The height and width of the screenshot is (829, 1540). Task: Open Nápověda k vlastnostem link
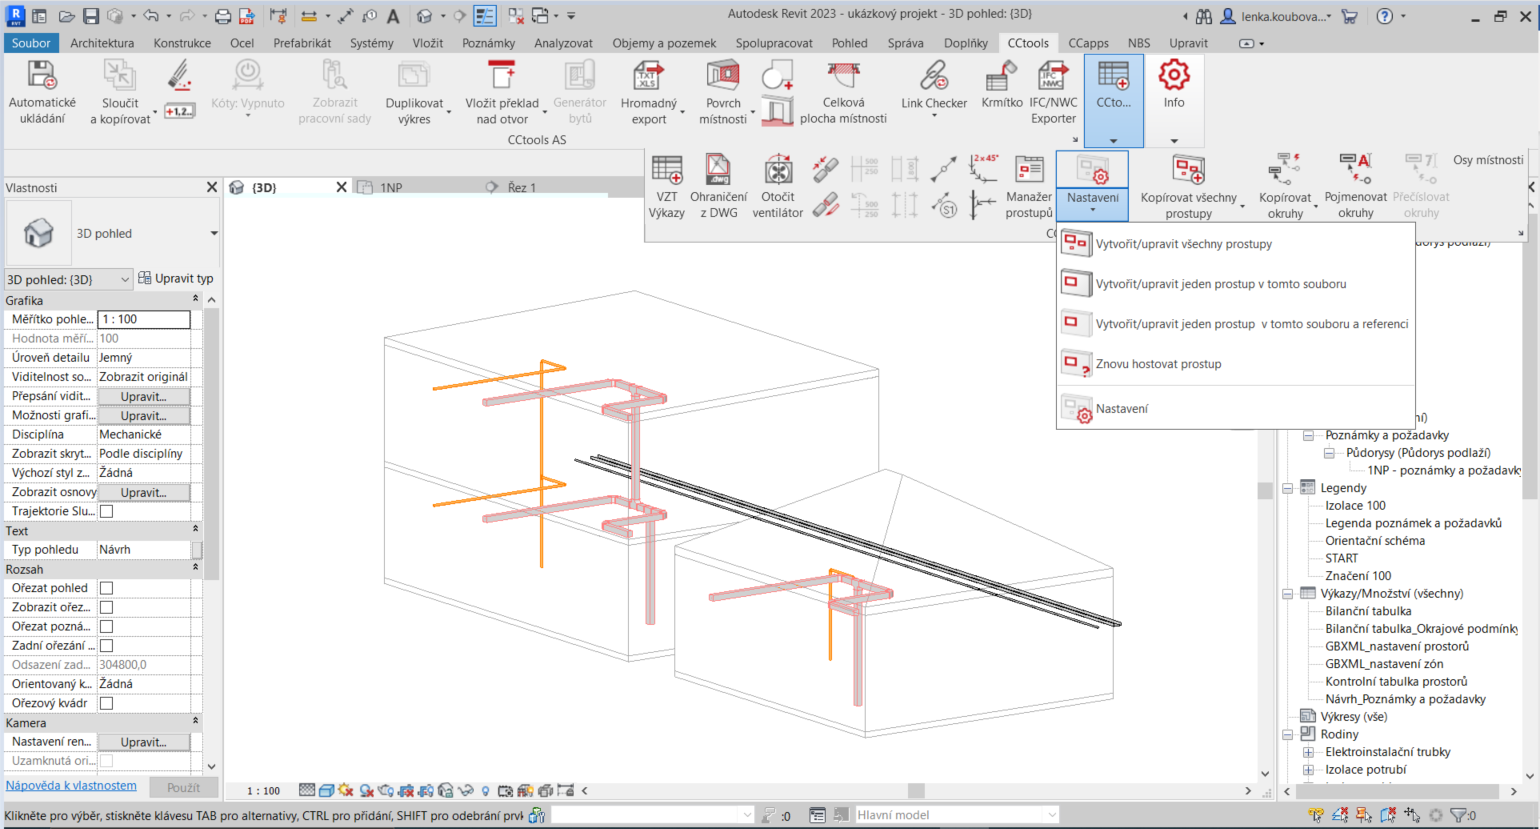pyautogui.click(x=71, y=786)
